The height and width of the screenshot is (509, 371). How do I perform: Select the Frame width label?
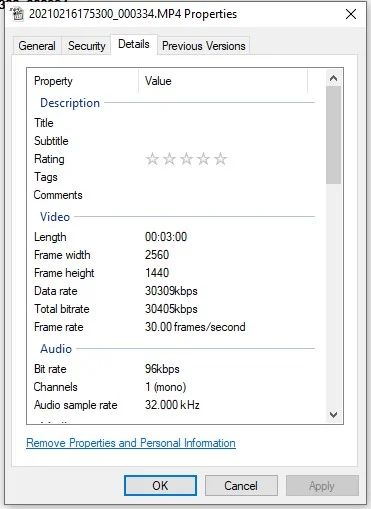(x=62, y=255)
